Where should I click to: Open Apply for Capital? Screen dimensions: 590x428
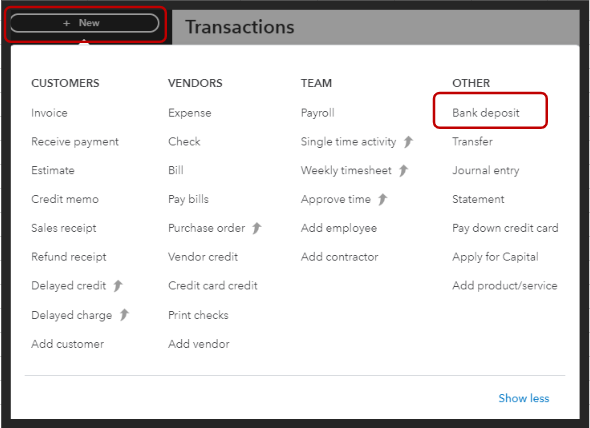pos(496,257)
